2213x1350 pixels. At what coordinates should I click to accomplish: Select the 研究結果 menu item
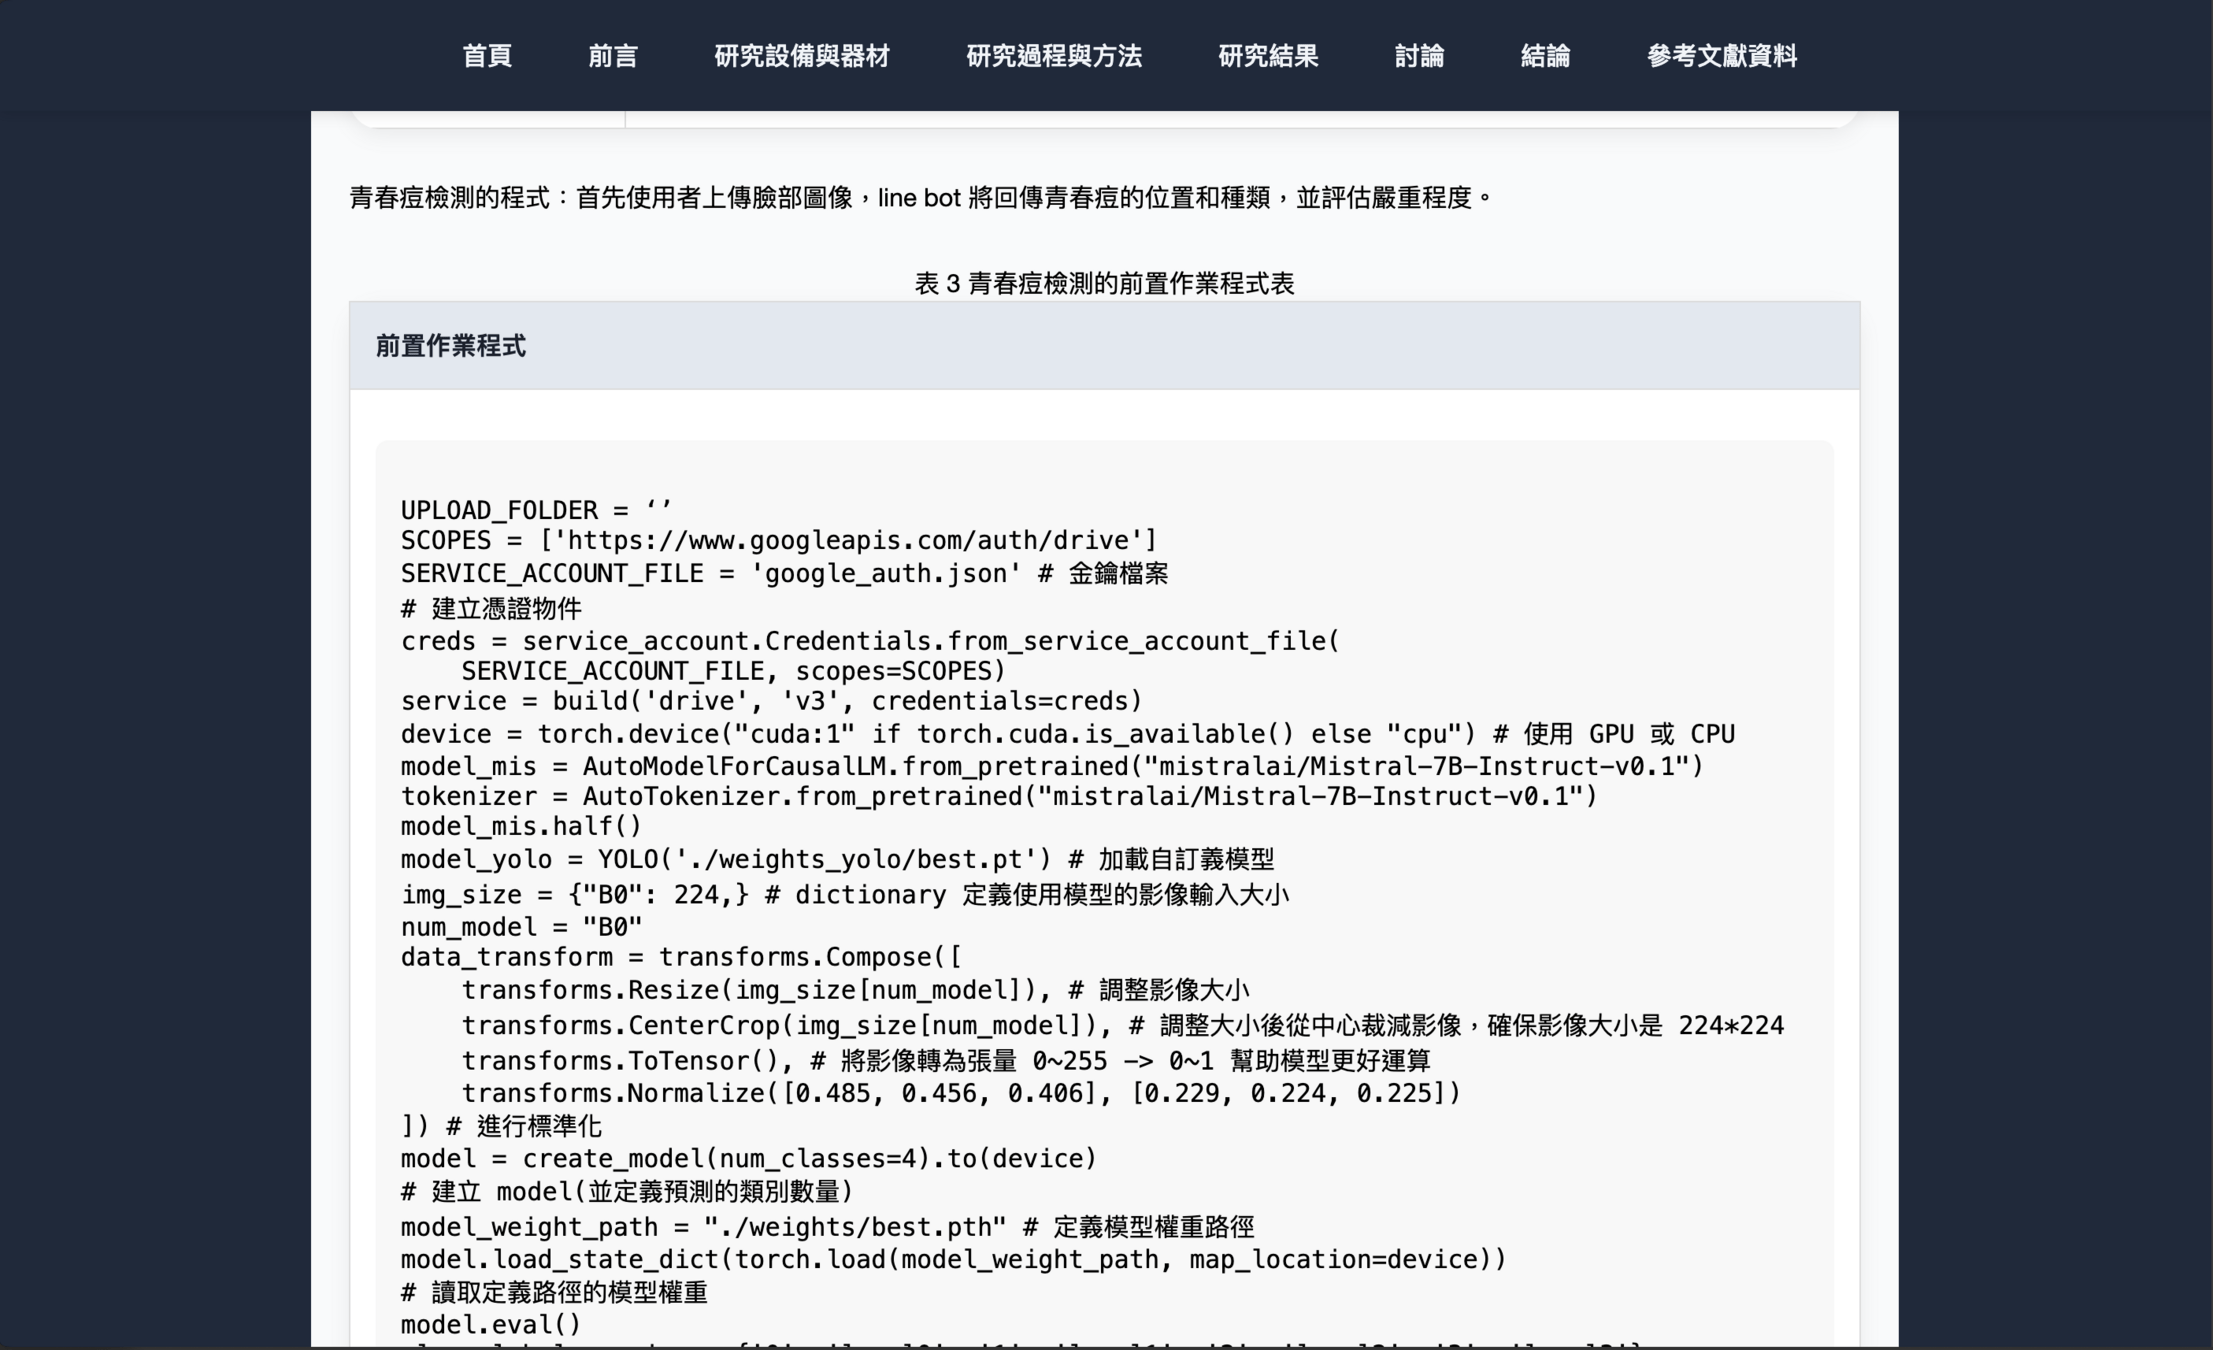click(x=1267, y=56)
